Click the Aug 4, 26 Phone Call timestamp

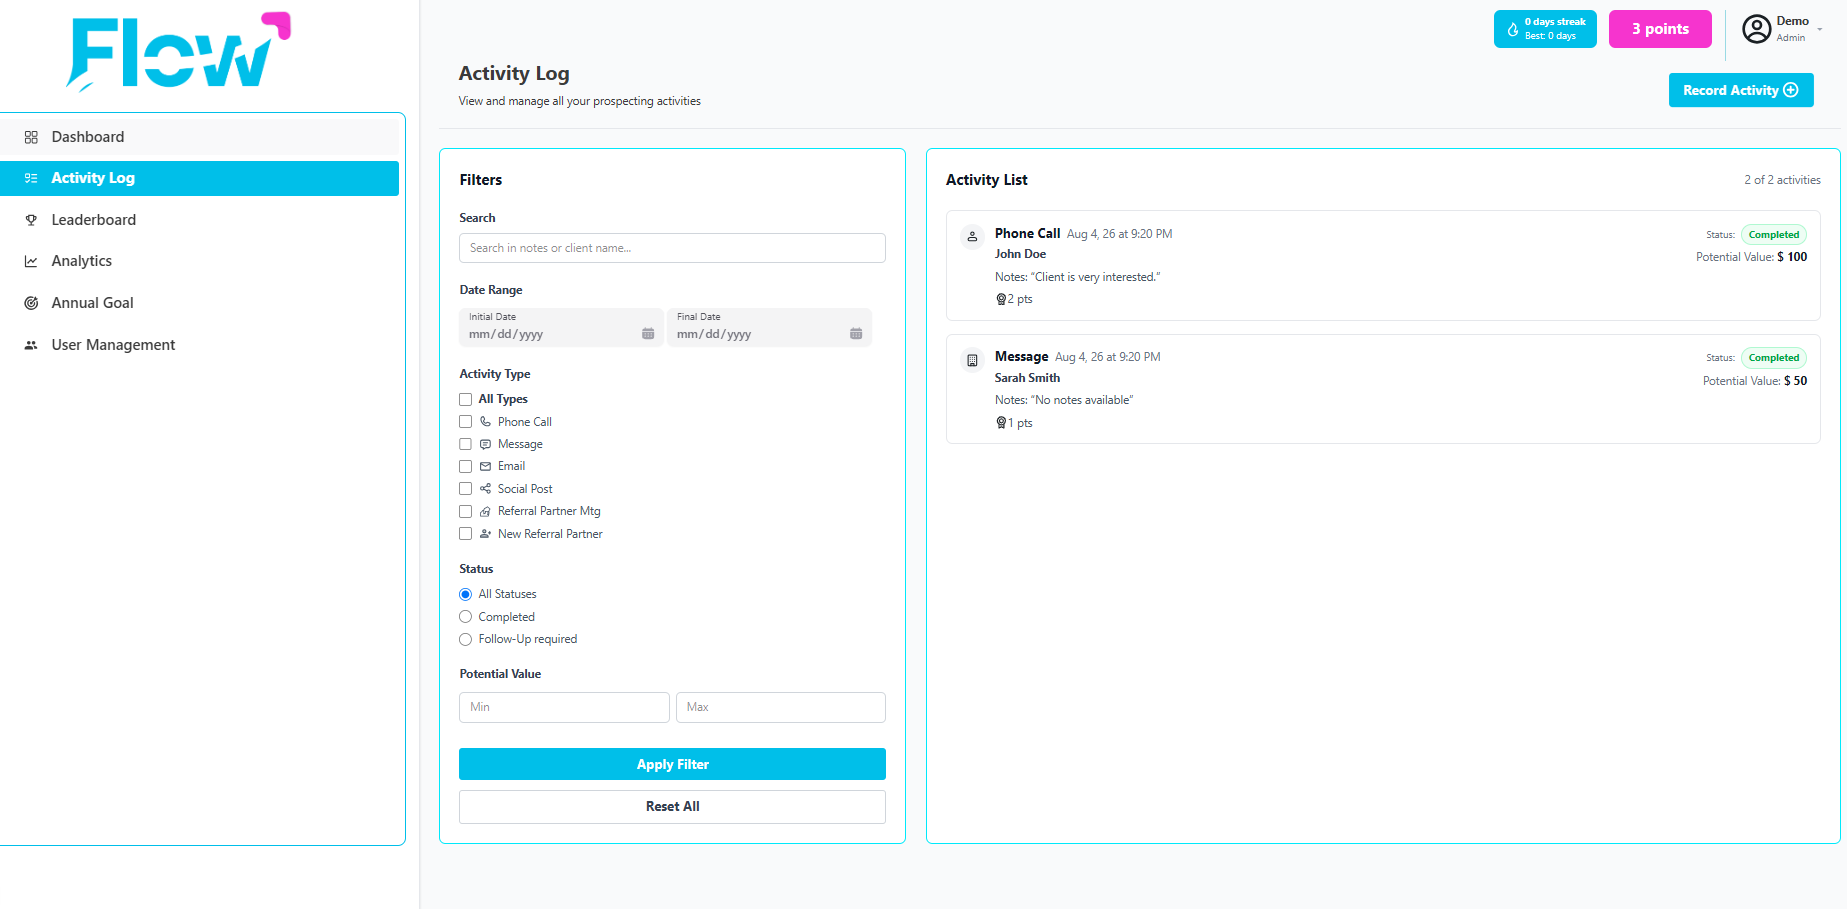pos(1119,234)
